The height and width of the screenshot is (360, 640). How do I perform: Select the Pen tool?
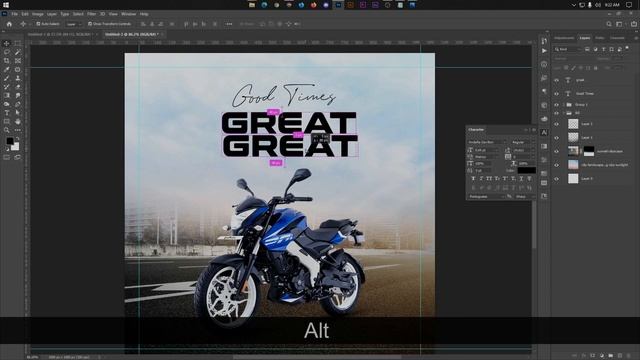coord(18,104)
